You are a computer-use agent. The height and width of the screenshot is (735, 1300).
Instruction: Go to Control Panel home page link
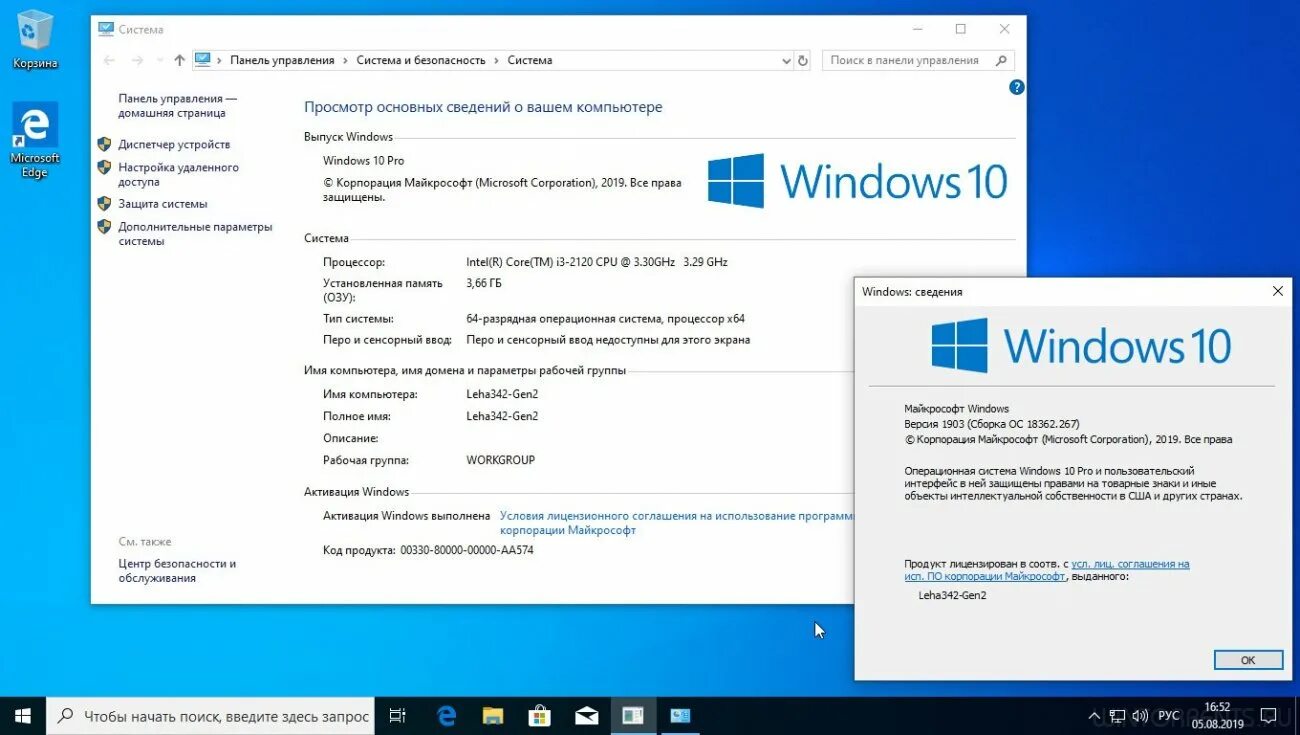[x=177, y=106]
